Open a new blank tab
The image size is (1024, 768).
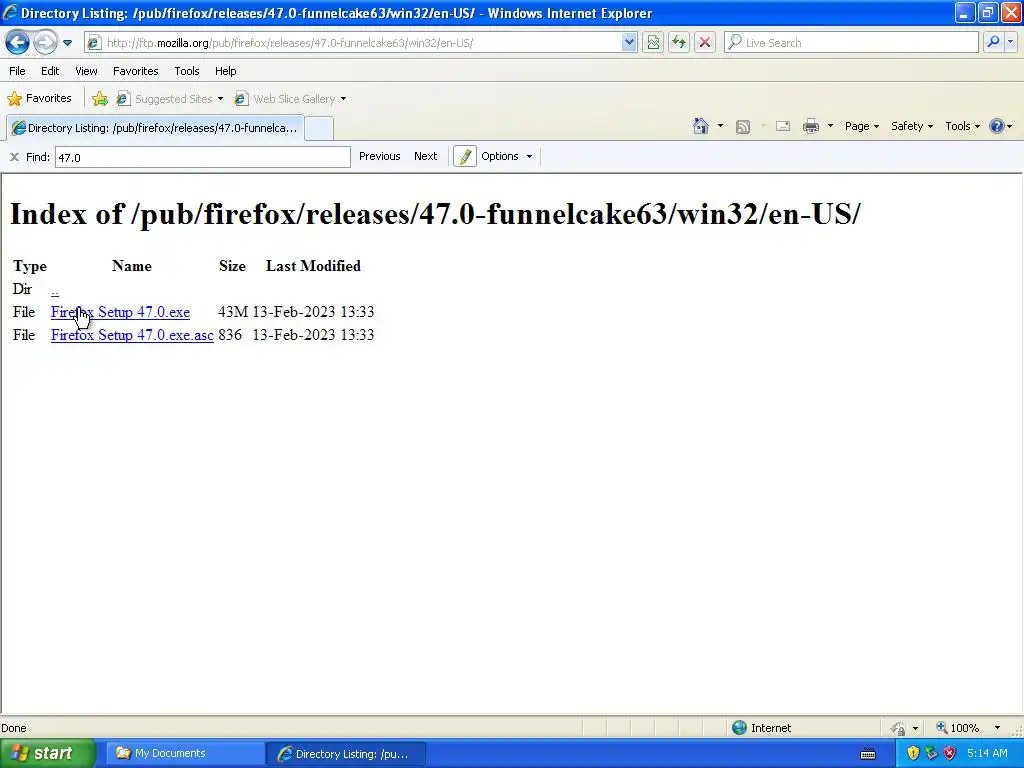click(319, 128)
